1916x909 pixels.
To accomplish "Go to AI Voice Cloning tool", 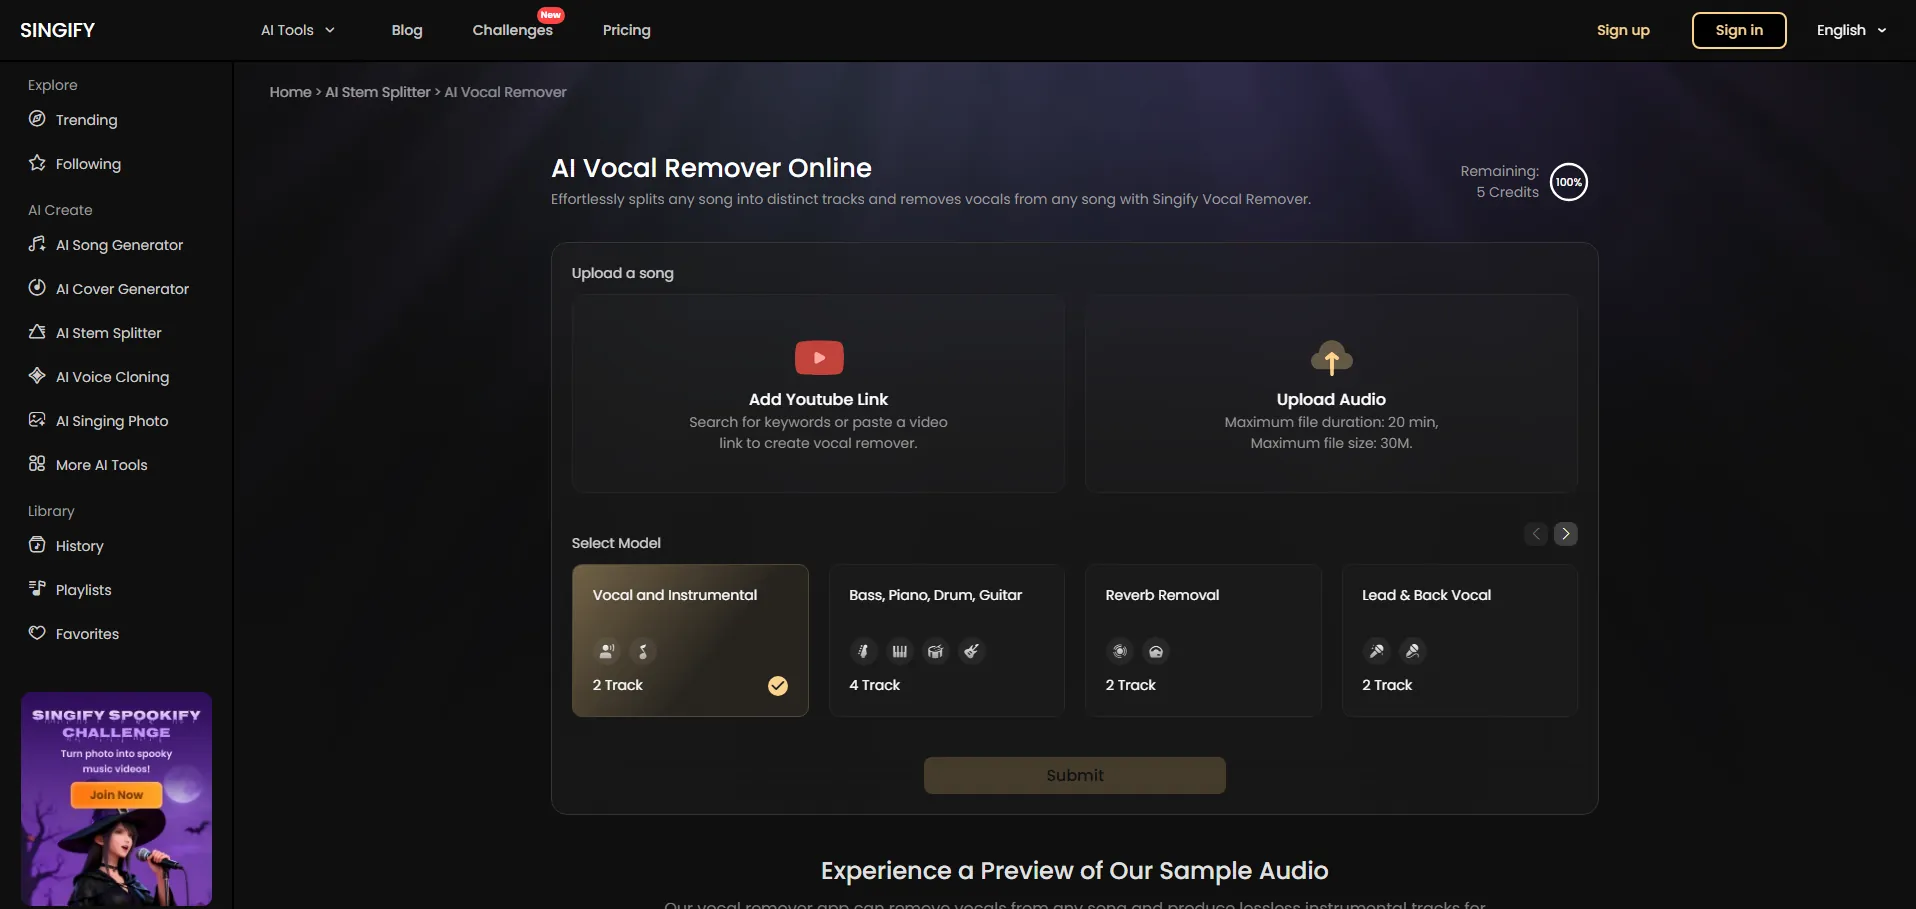I will [x=112, y=377].
